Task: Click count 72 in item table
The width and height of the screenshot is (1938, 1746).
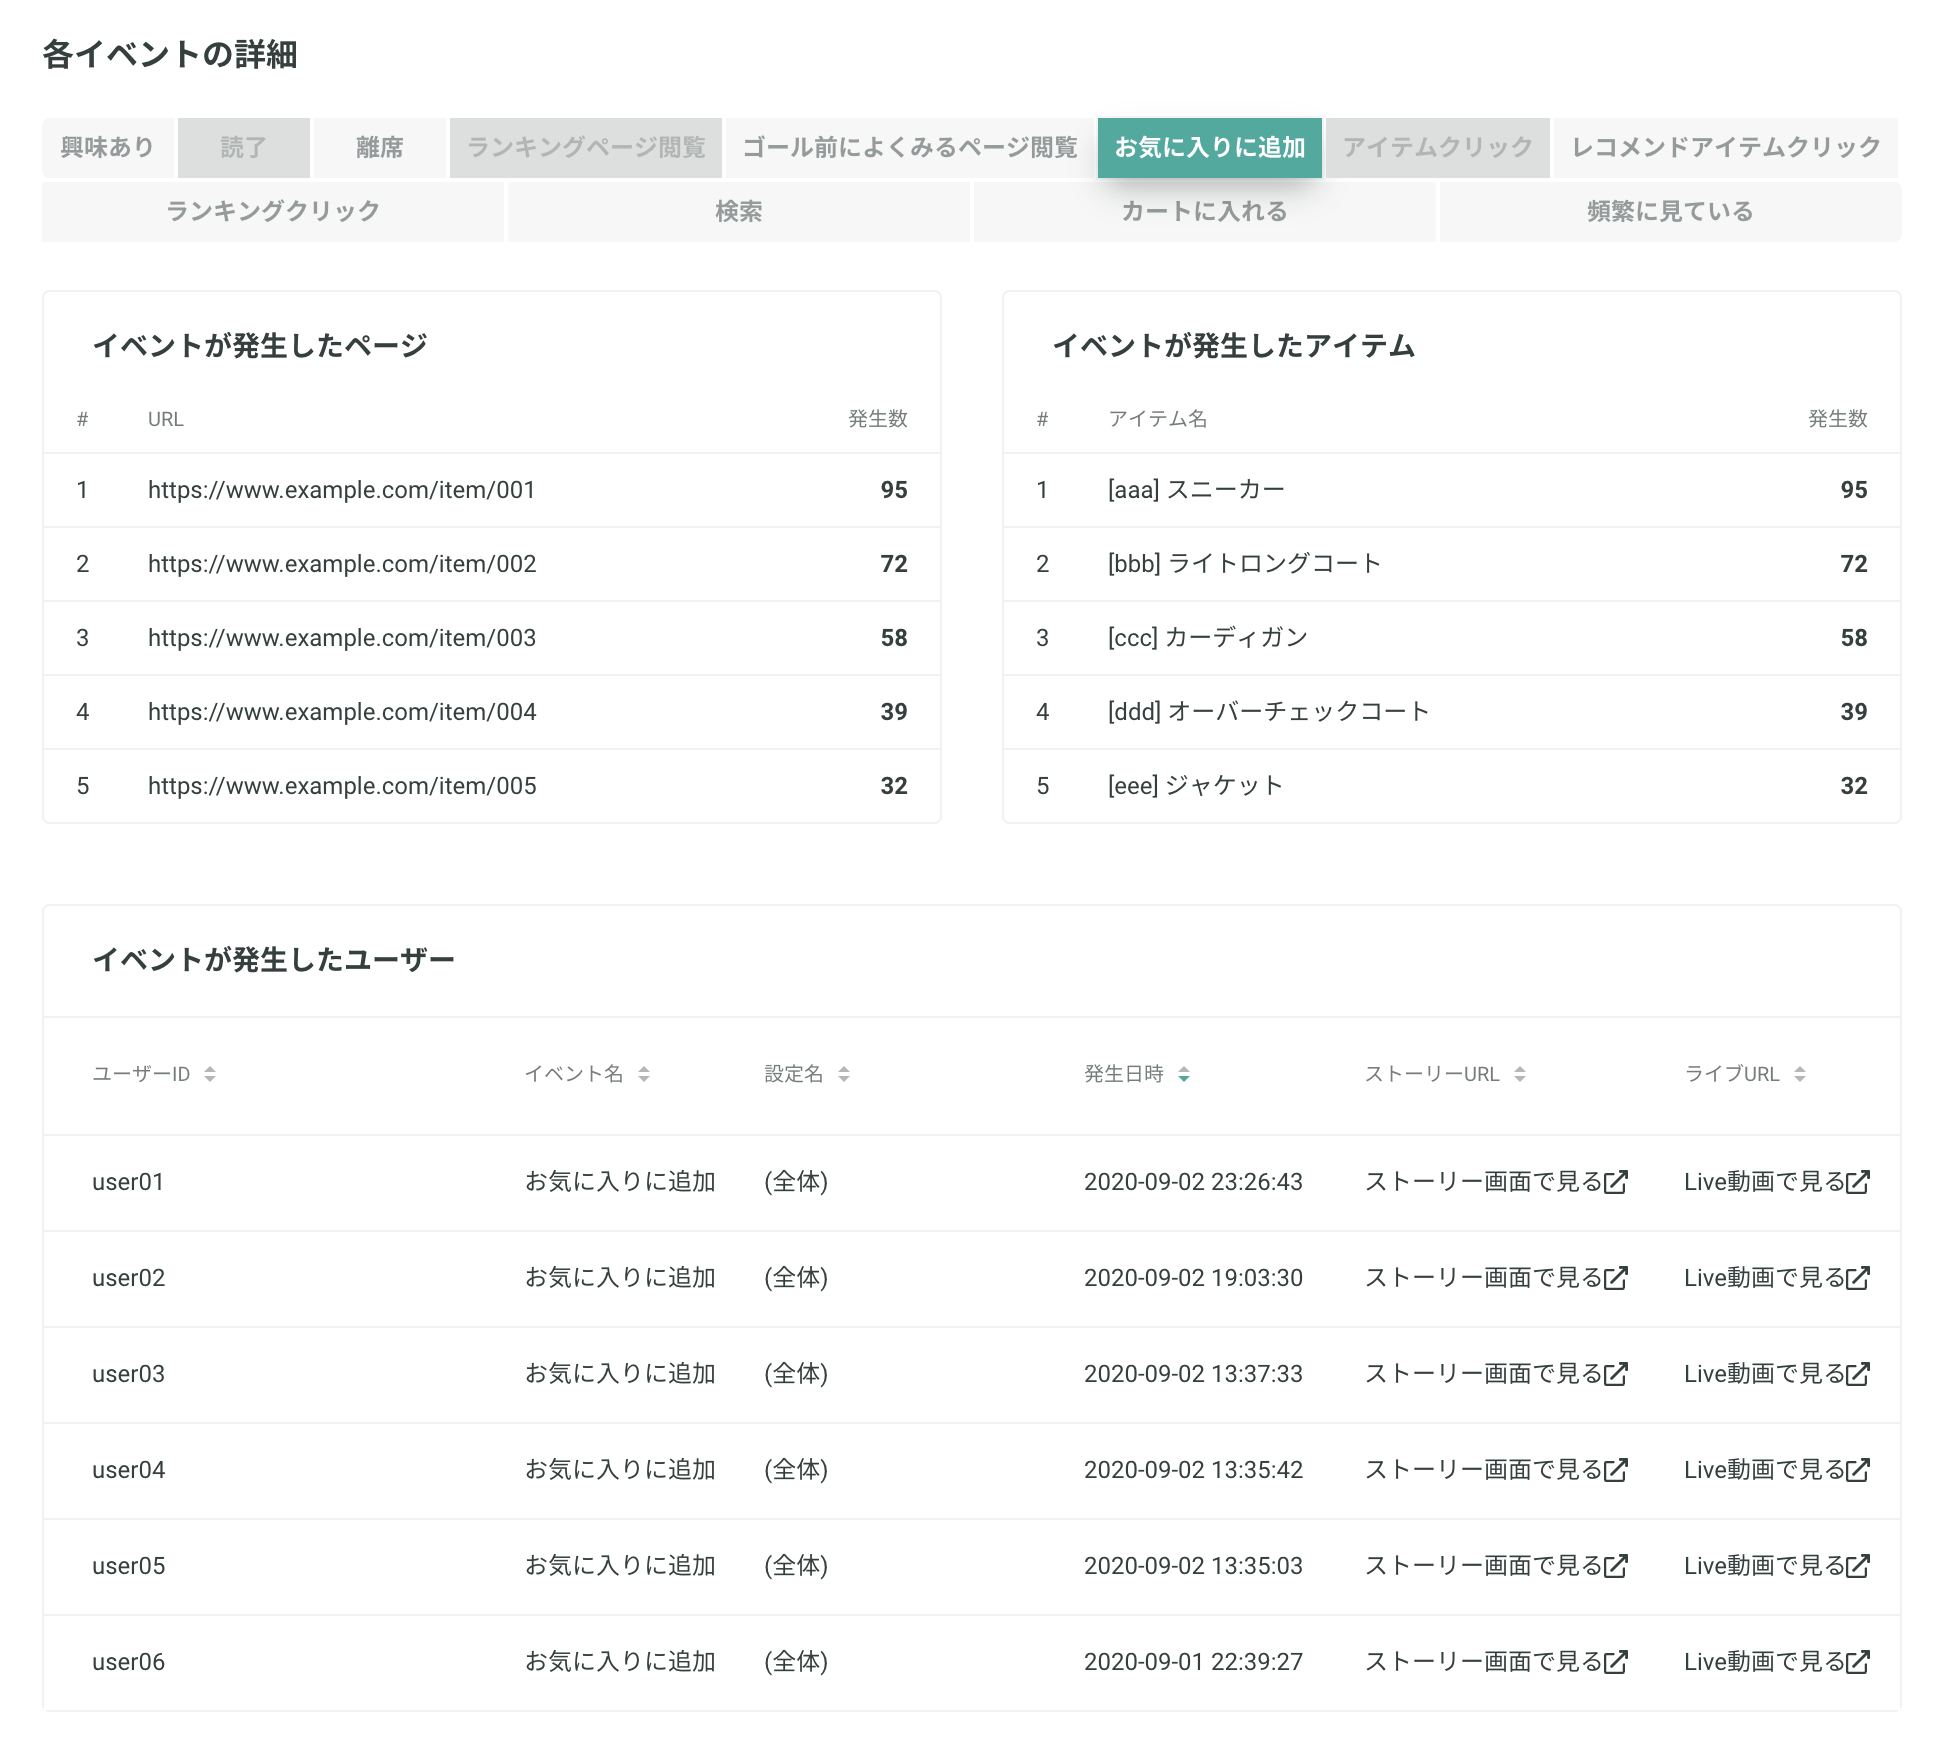Action: [1854, 564]
